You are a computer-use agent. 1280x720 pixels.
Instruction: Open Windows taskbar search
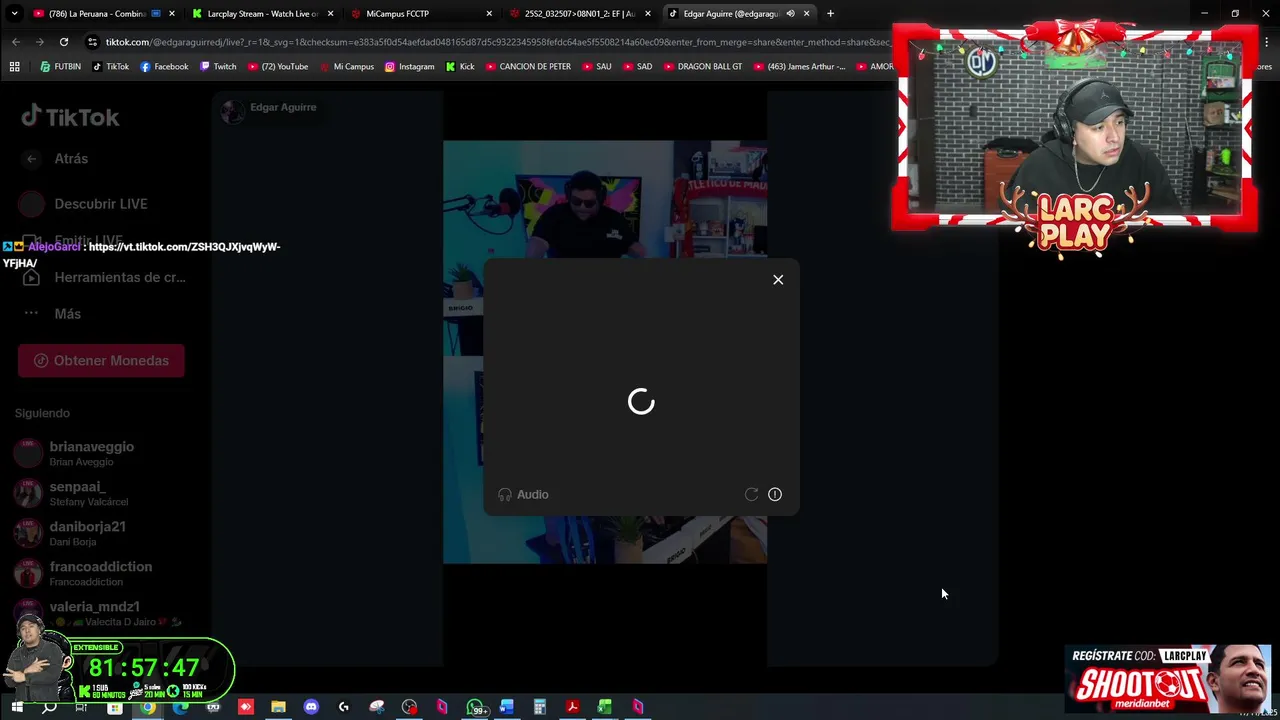click(x=49, y=708)
